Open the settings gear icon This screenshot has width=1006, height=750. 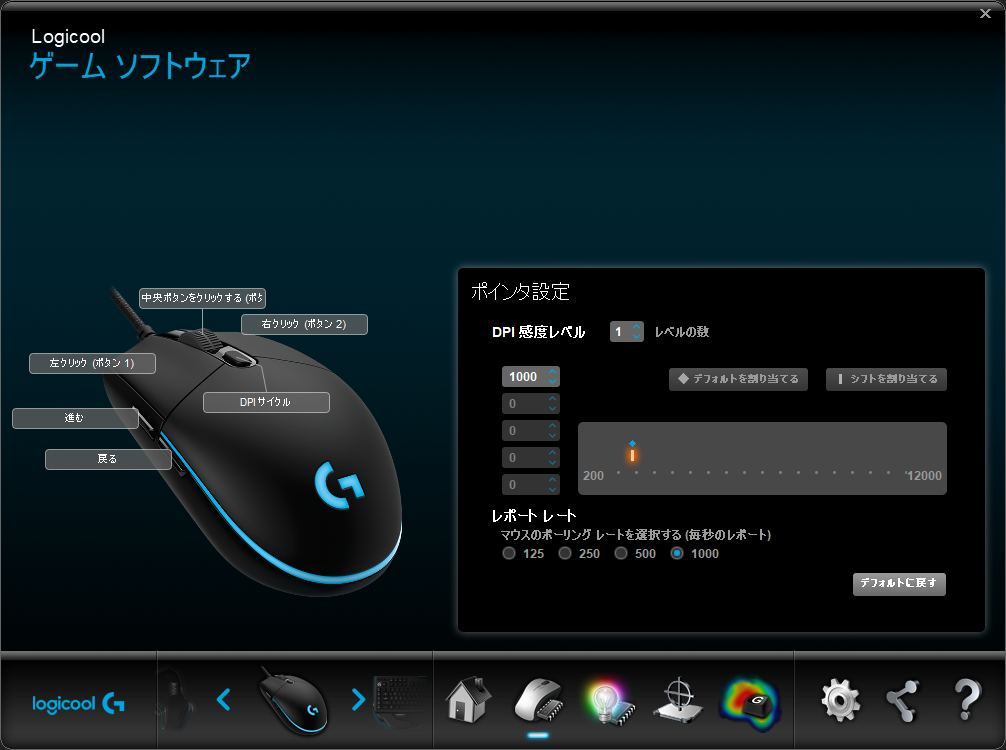[841, 701]
